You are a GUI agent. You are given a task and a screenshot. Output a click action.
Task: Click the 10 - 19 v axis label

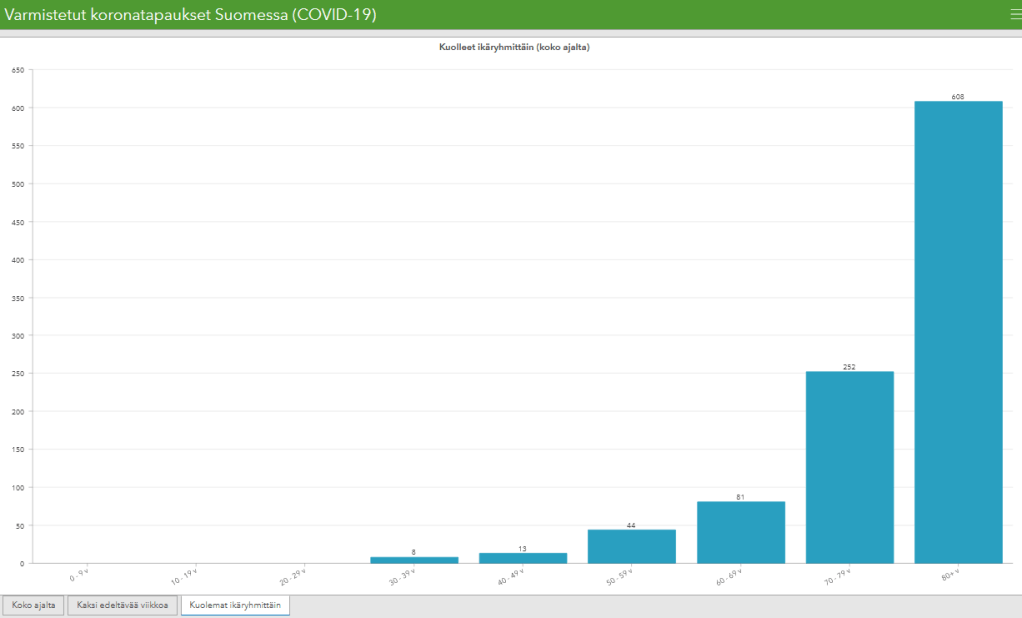point(187,576)
